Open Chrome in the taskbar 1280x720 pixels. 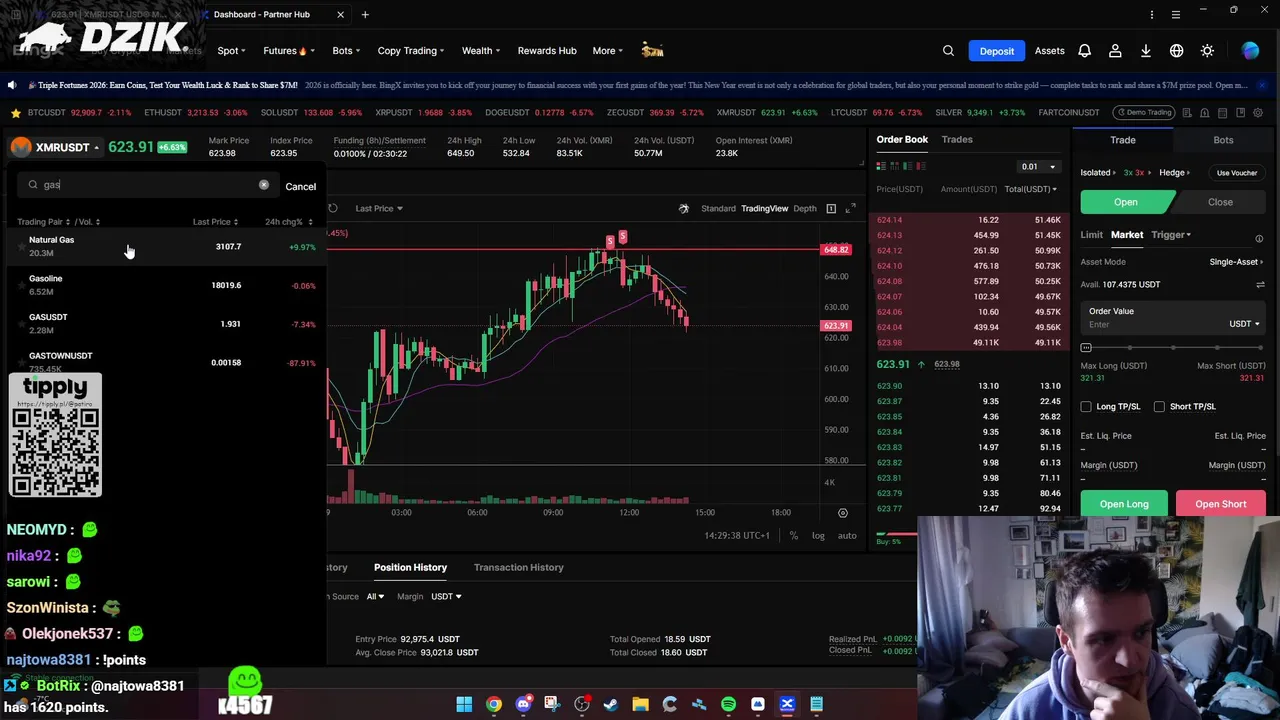point(494,705)
